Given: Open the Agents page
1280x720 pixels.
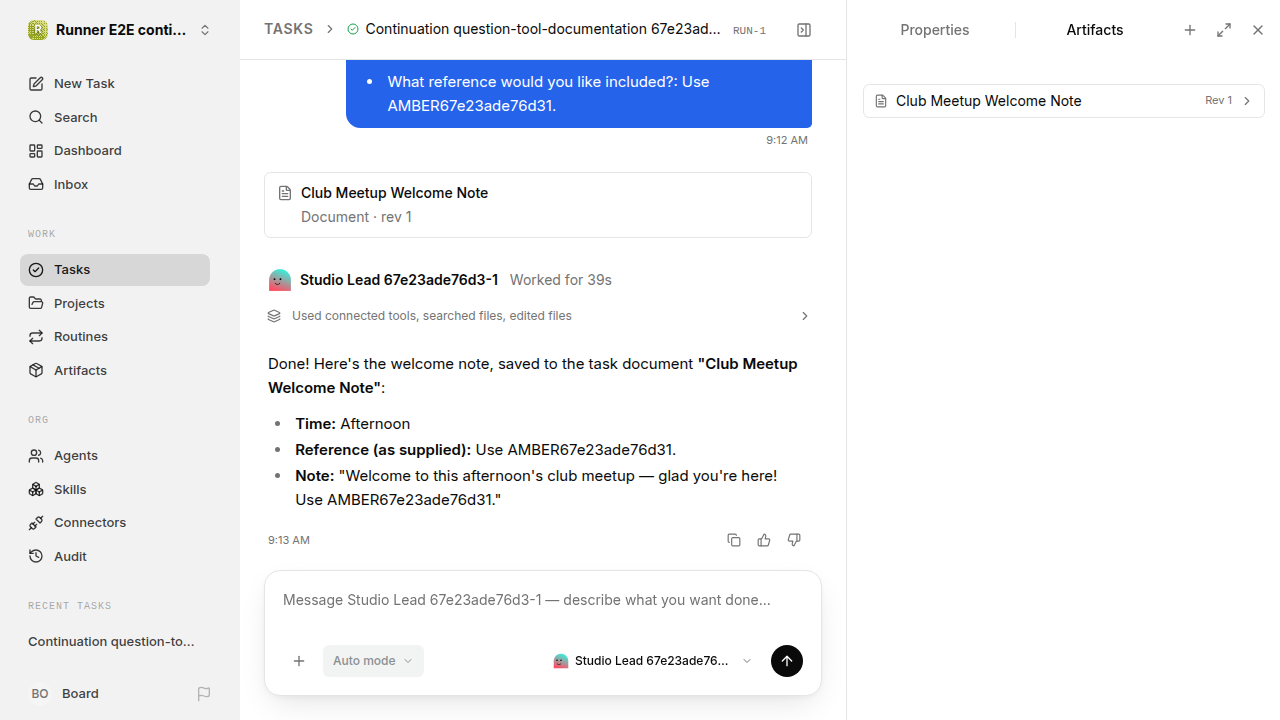Looking at the screenshot, I should tap(115, 456).
